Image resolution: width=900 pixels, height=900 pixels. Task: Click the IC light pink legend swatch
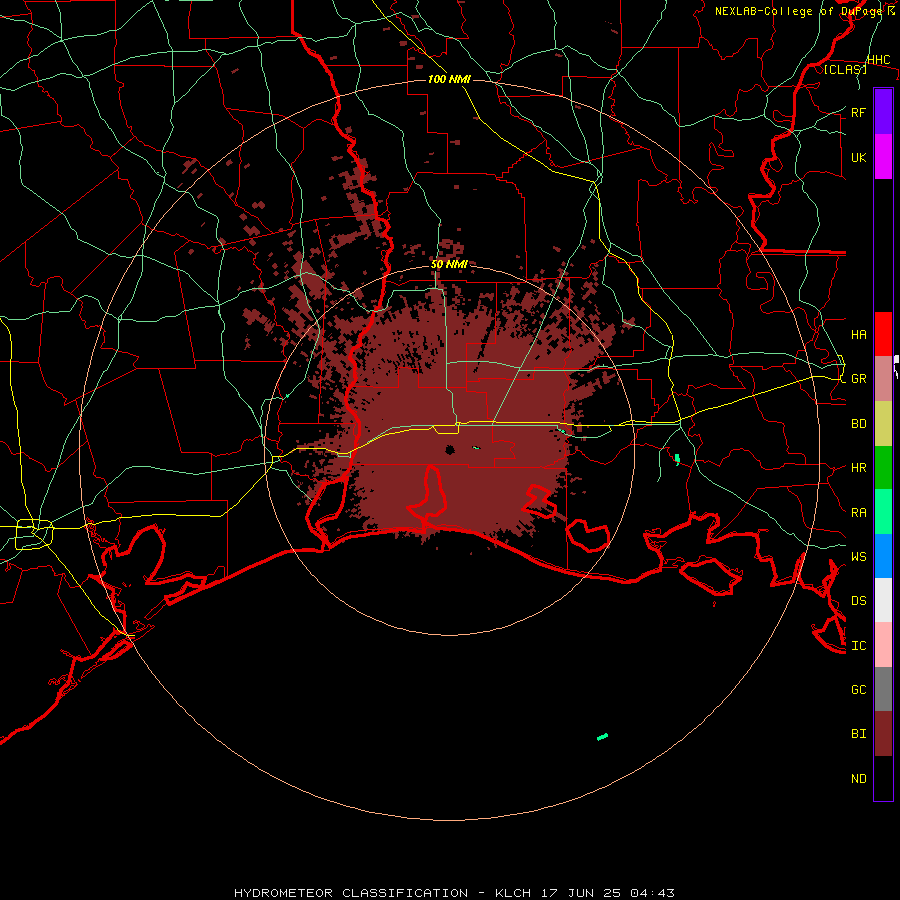click(883, 645)
